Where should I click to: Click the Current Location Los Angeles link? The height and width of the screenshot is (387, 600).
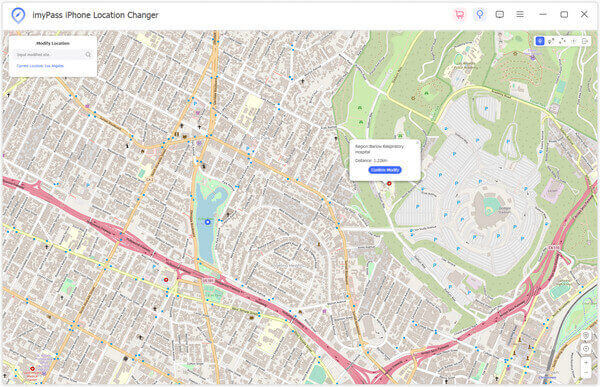click(40, 66)
